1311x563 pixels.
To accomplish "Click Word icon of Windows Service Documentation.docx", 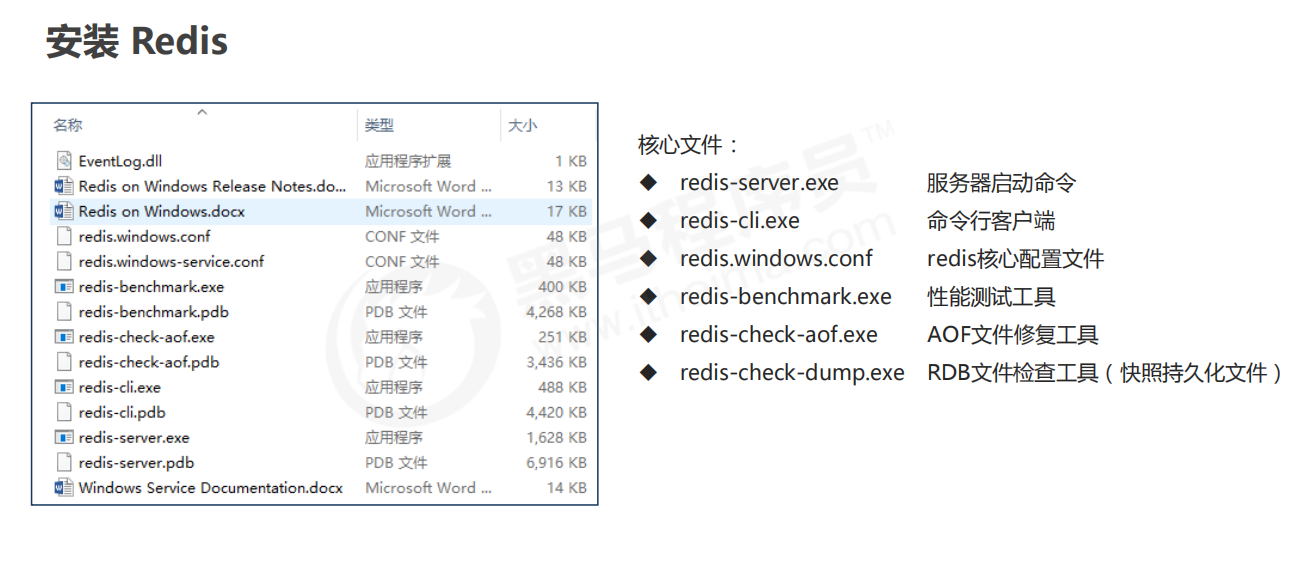I will pyautogui.click(x=64, y=487).
